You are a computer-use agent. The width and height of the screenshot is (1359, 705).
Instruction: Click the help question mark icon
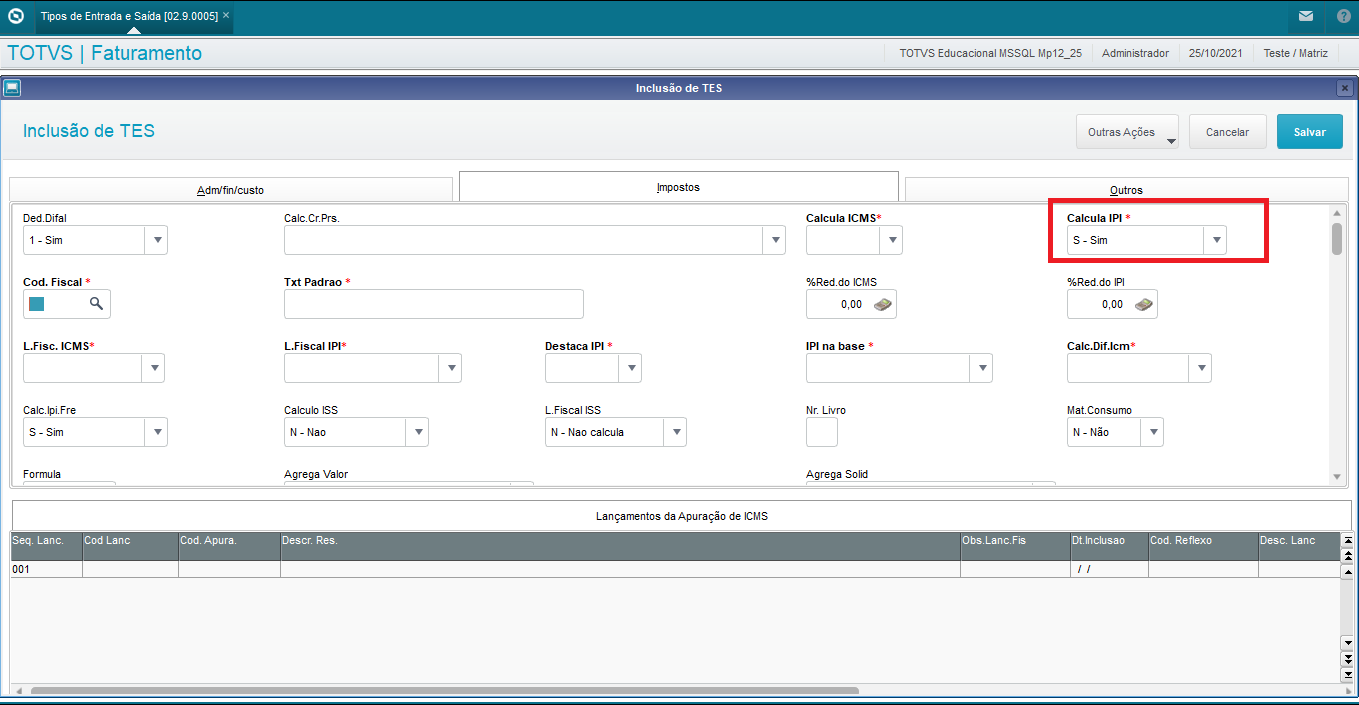coord(1342,15)
